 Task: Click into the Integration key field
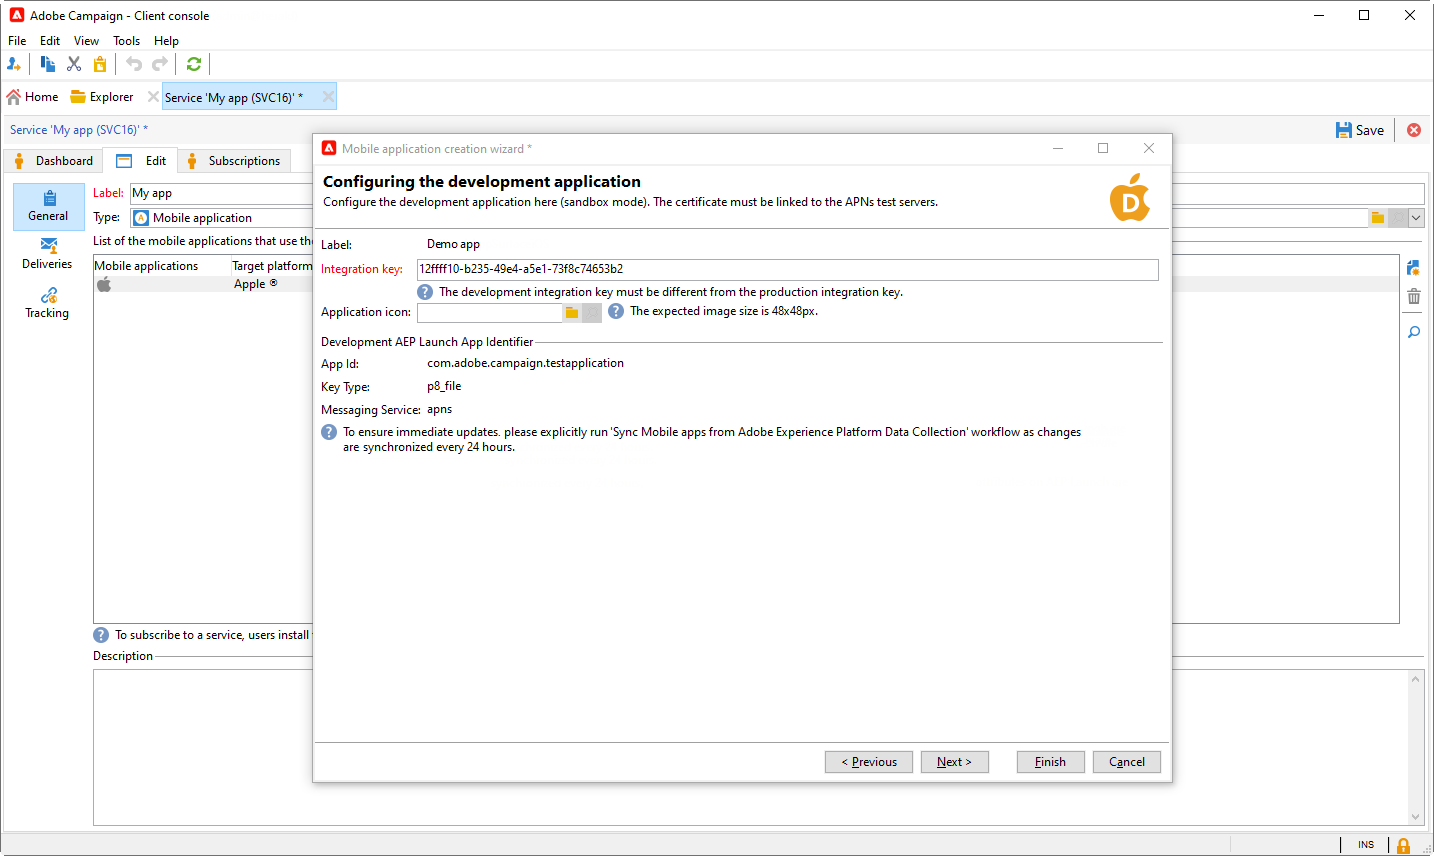787,269
